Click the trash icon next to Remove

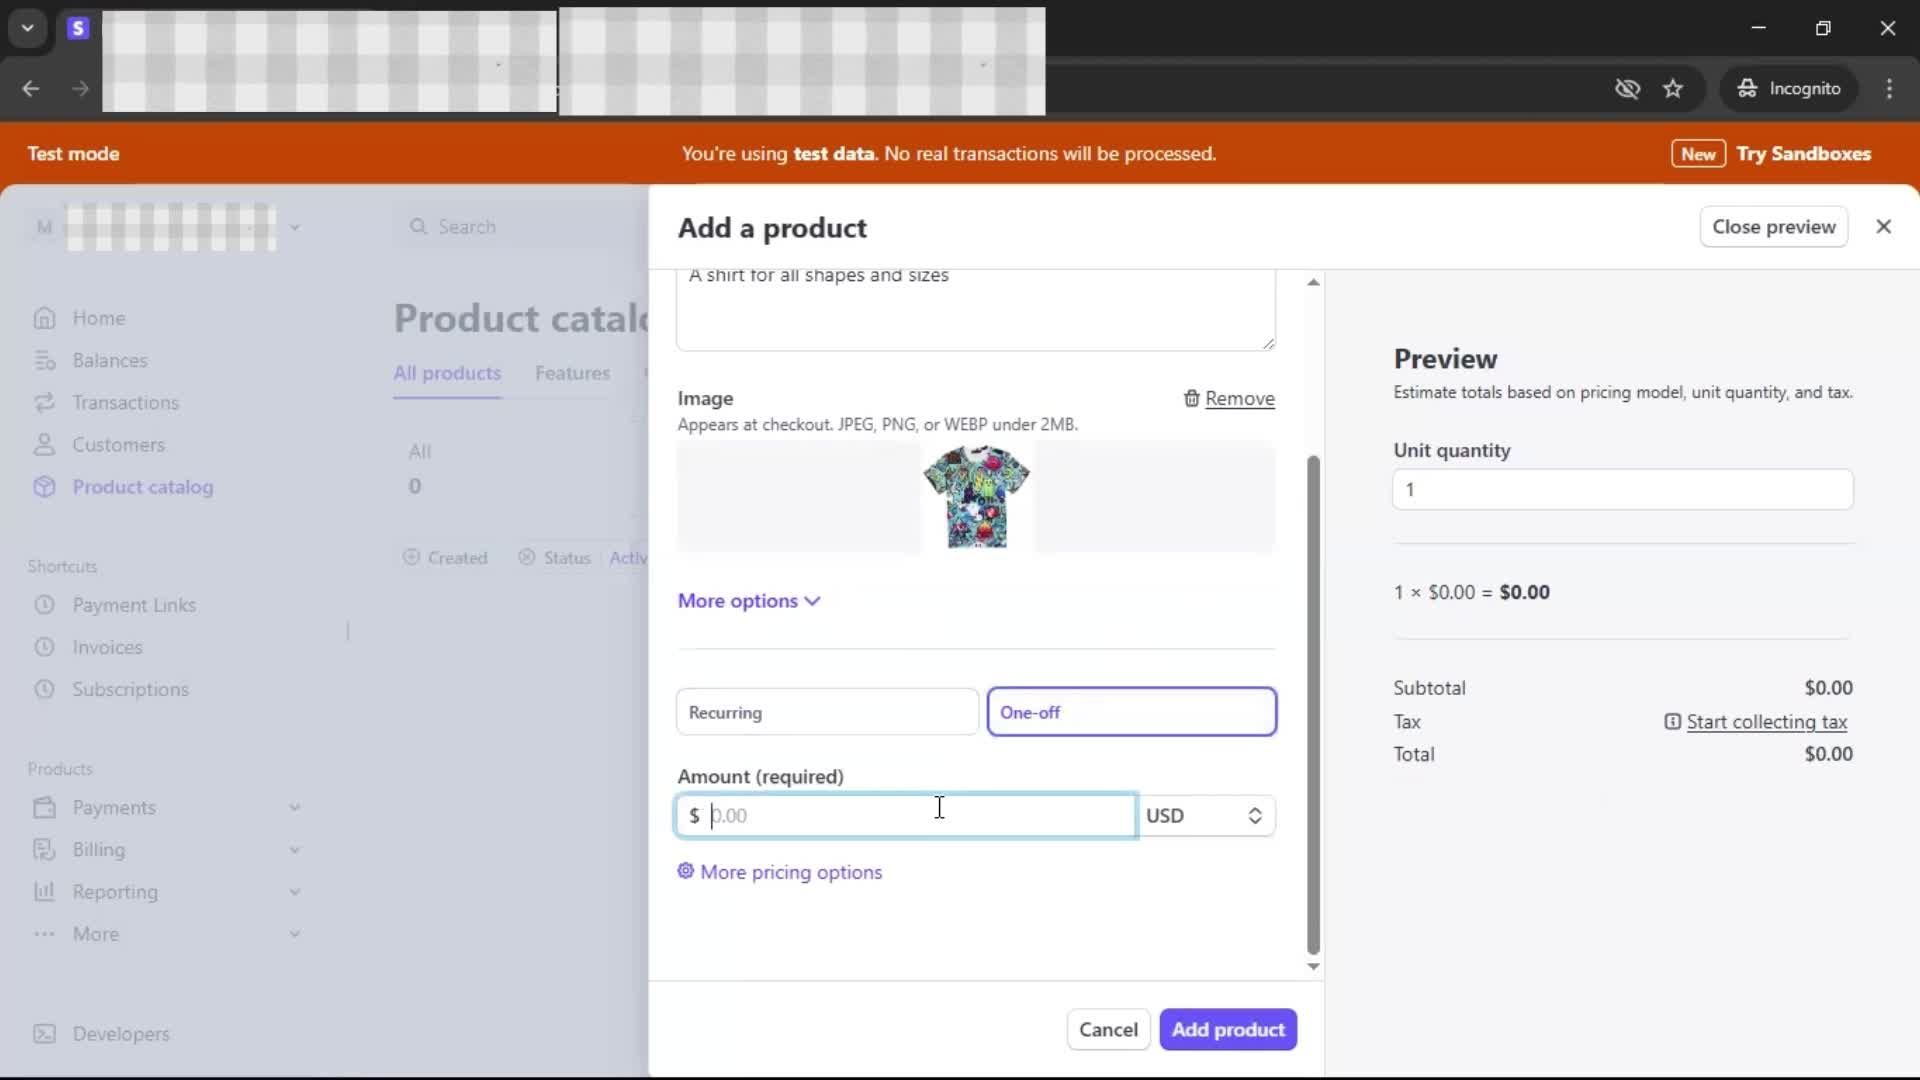pyautogui.click(x=1191, y=399)
